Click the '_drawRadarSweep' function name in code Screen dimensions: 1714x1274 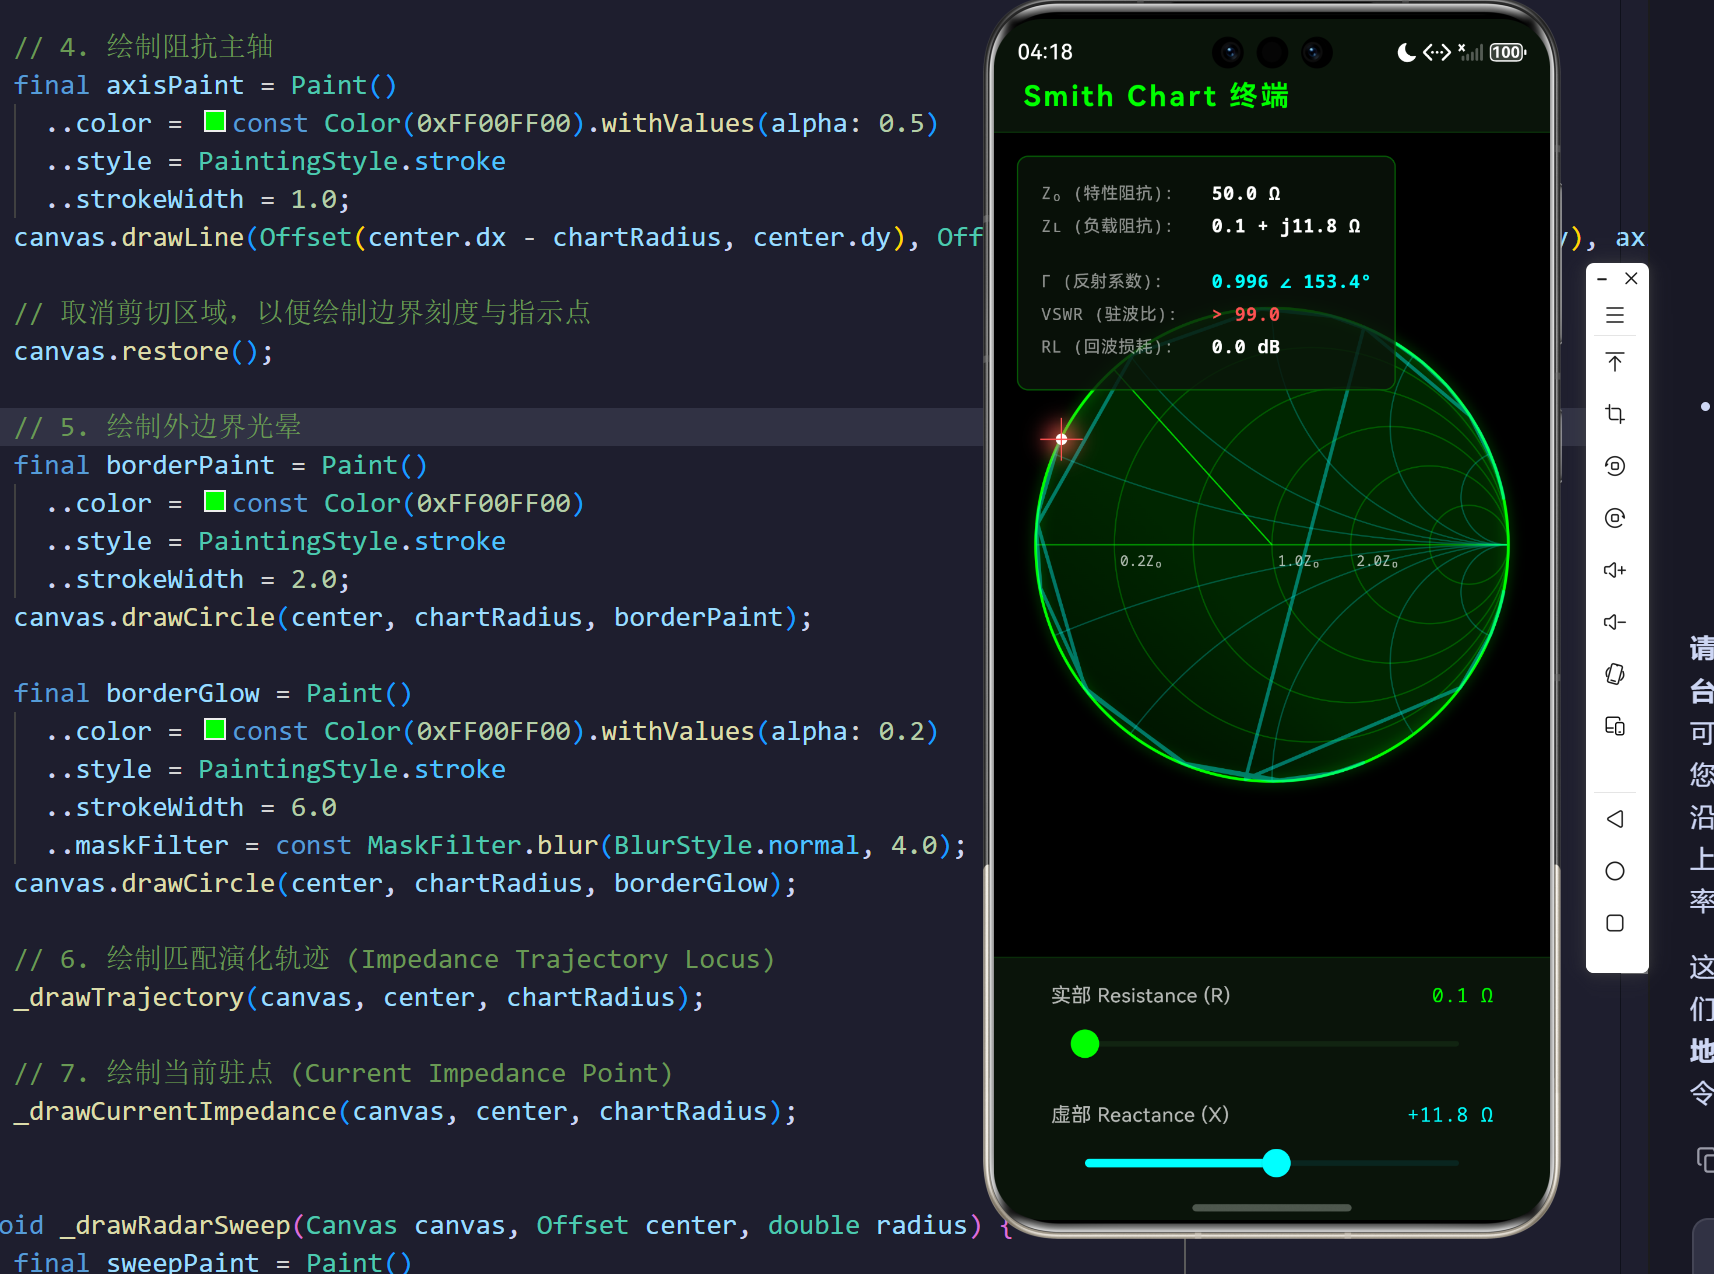[x=175, y=1225]
